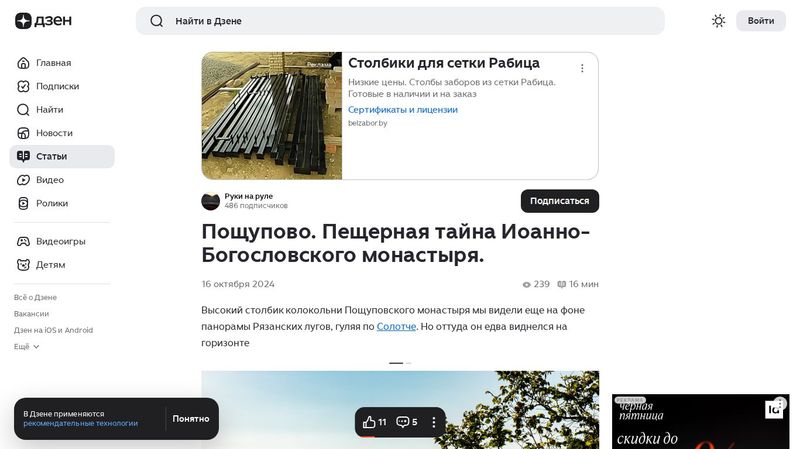
Task: Like the article with thumbs-up icon
Action: (375, 422)
